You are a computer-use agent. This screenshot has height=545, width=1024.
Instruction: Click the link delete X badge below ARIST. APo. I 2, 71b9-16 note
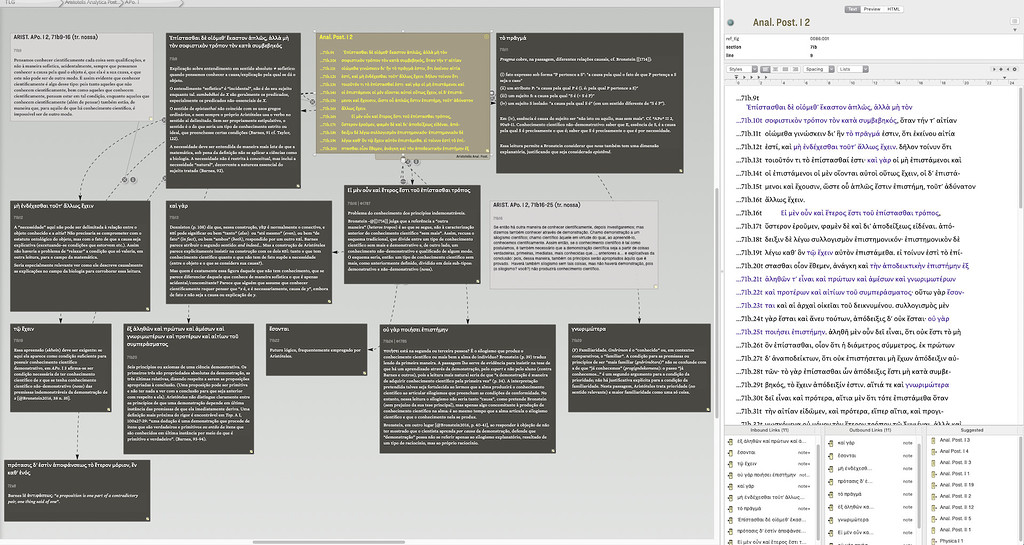tap(124, 179)
